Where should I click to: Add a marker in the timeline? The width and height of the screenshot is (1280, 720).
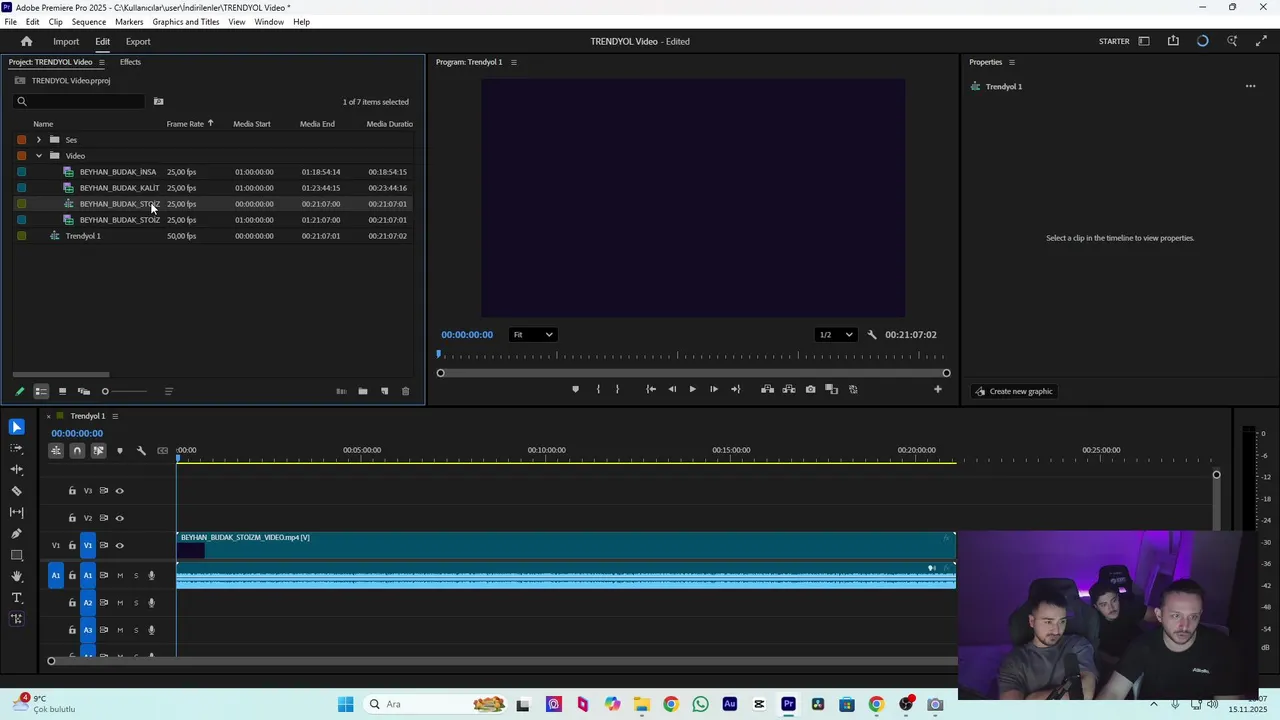click(120, 451)
